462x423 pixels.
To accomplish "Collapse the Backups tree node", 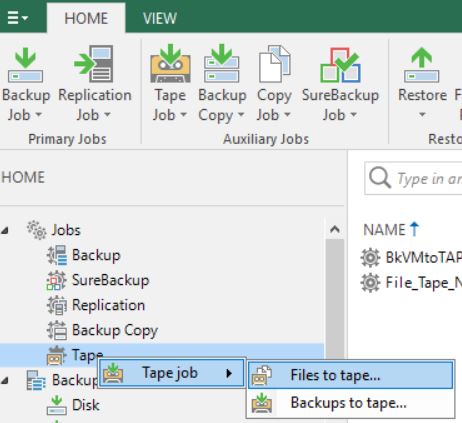I will pyautogui.click(x=5, y=380).
